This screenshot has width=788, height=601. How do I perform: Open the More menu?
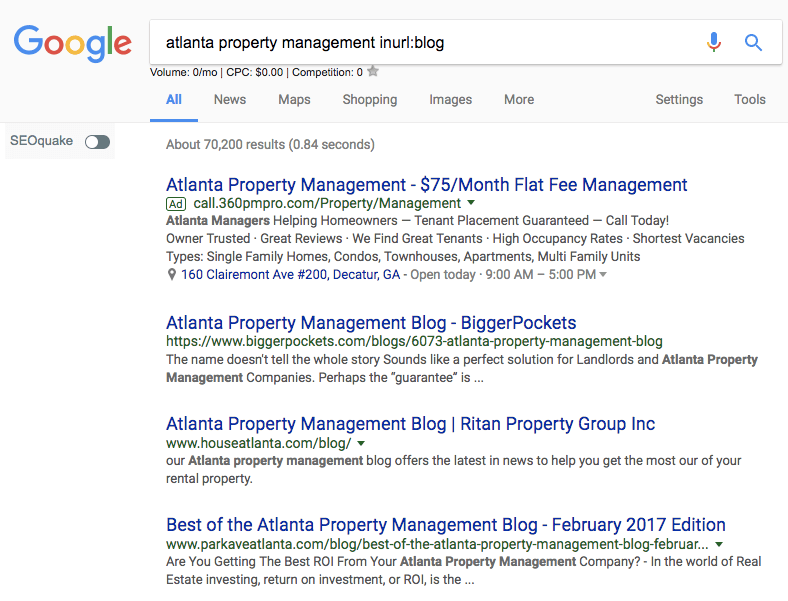tap(519, 99)
